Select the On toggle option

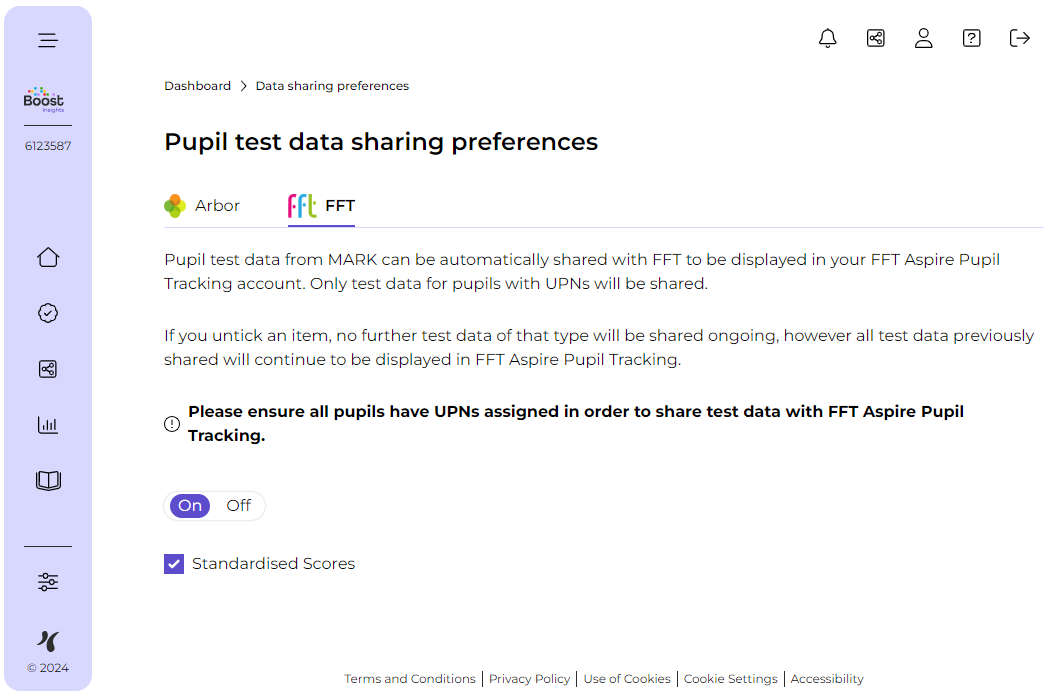pyautogui.click(x=190, y=506)
